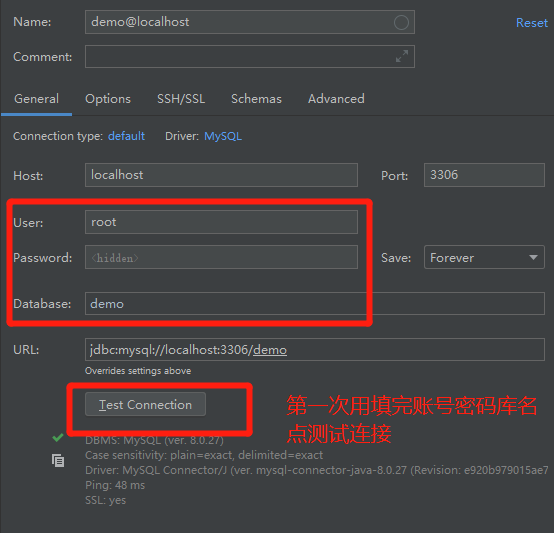Focus the User field containing root
This screenshot has width=554, height=533.
(x=221, y=222)
